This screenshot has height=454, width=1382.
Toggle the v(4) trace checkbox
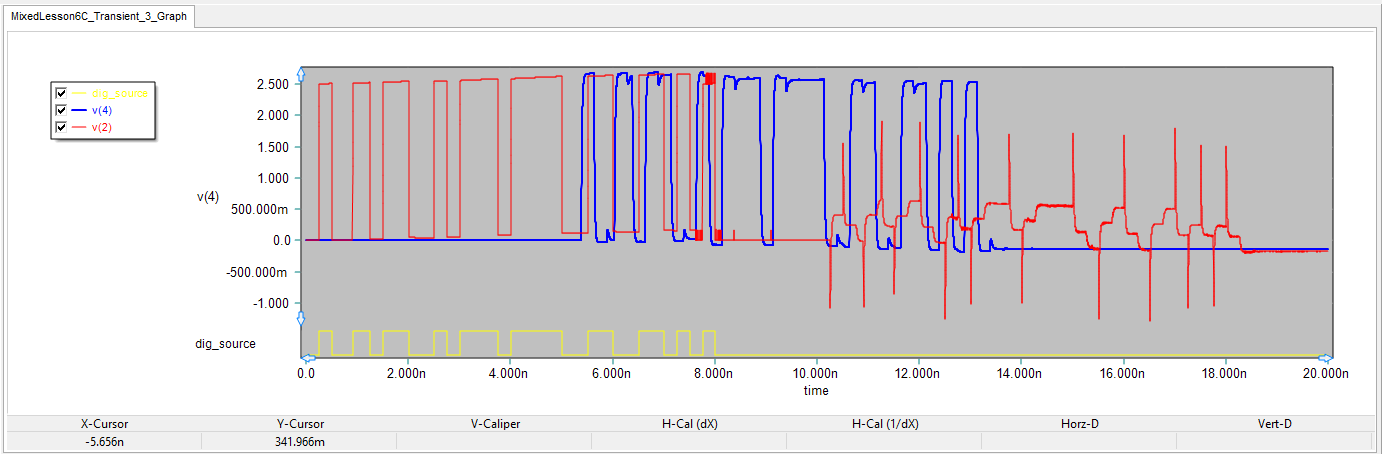coord(61,110)
